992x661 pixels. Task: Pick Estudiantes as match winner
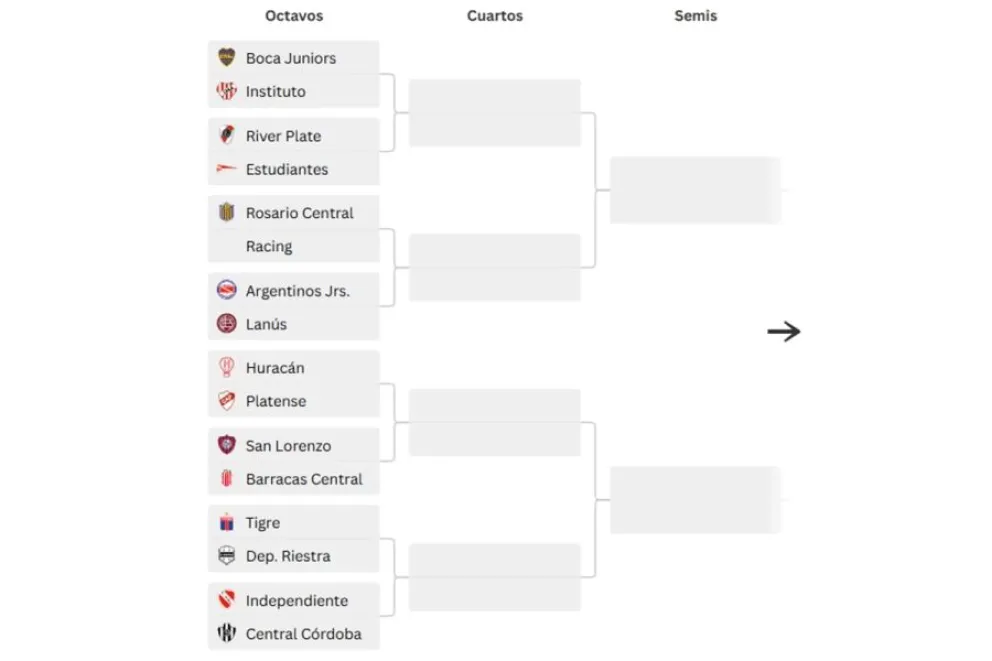[x=294, y=169]
